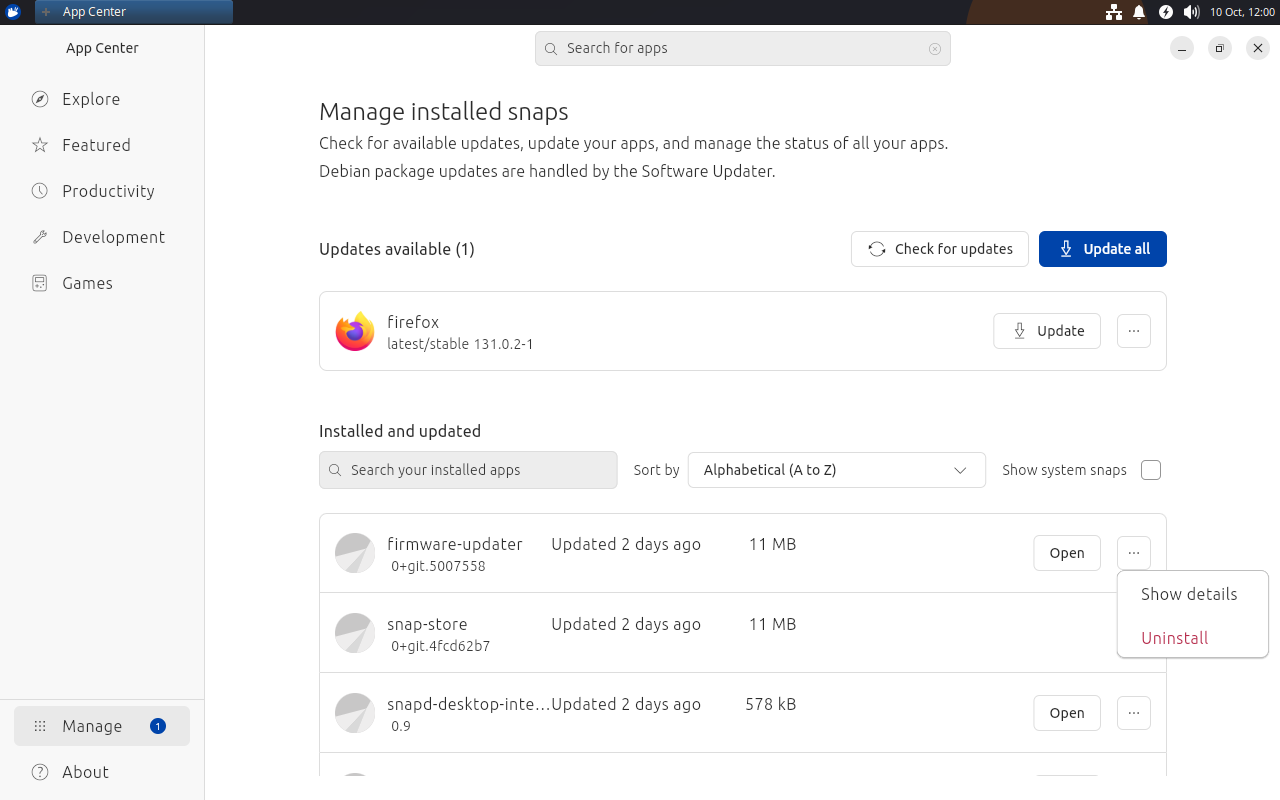Viewport: 1280px width, 800px height.
Task: Enable Show system snaps checkbox
Action: point(1151,470)
